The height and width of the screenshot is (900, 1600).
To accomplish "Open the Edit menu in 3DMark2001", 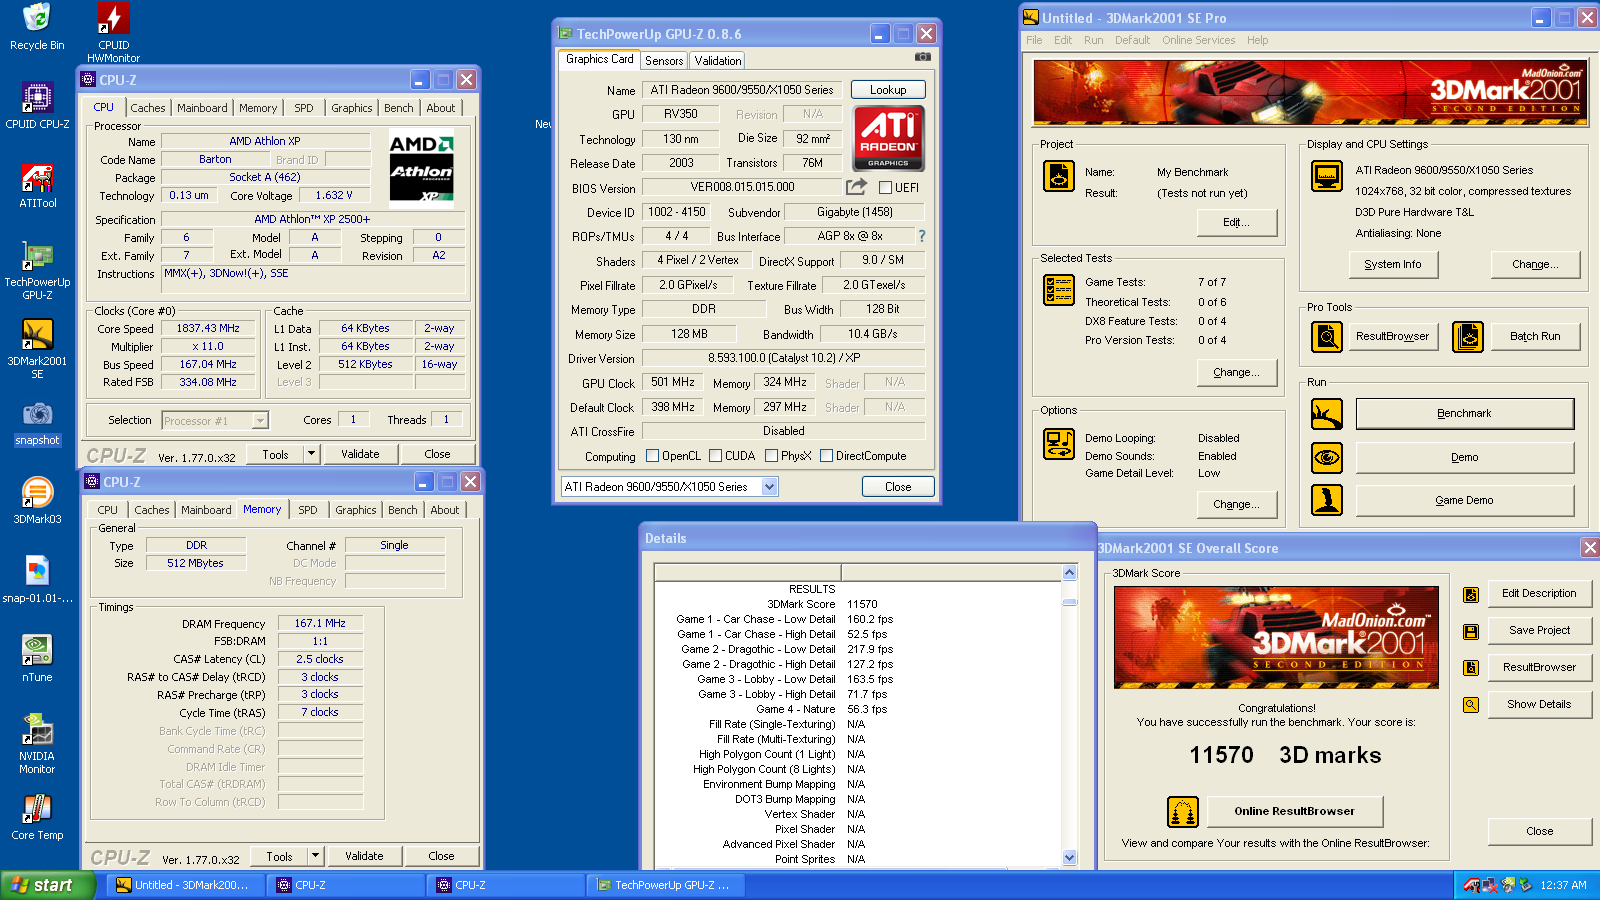I will click(1062, 40).
